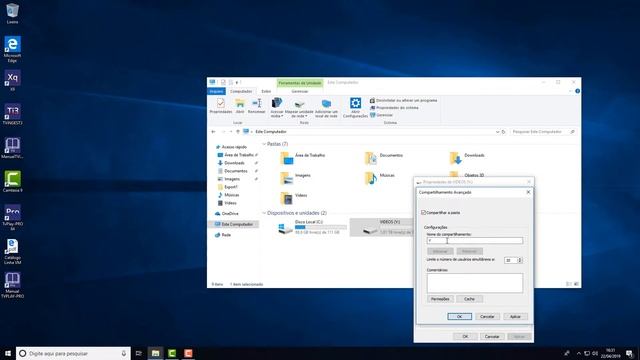Open File Explorer from the taskbar
This screenshot has width=640, height=360.
click(x=156, y=353)
